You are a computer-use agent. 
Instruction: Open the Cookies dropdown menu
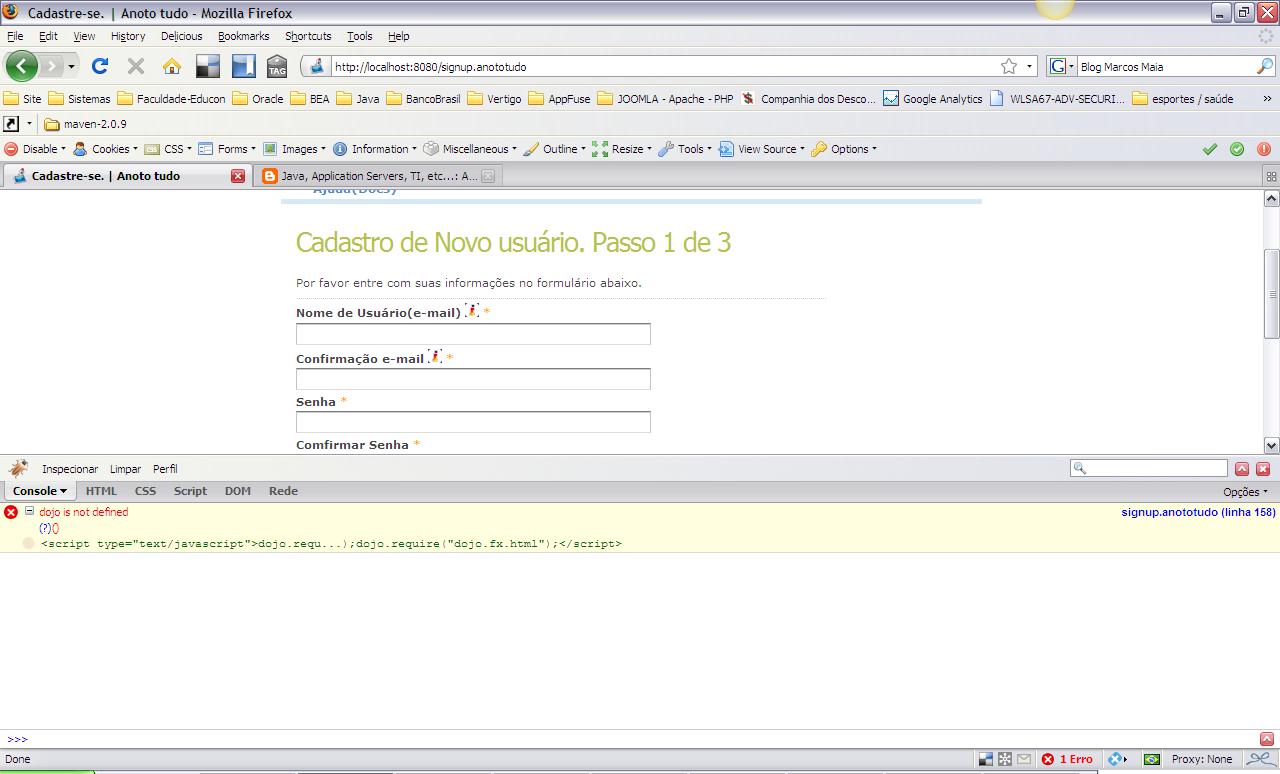click(x=105, y=149)
